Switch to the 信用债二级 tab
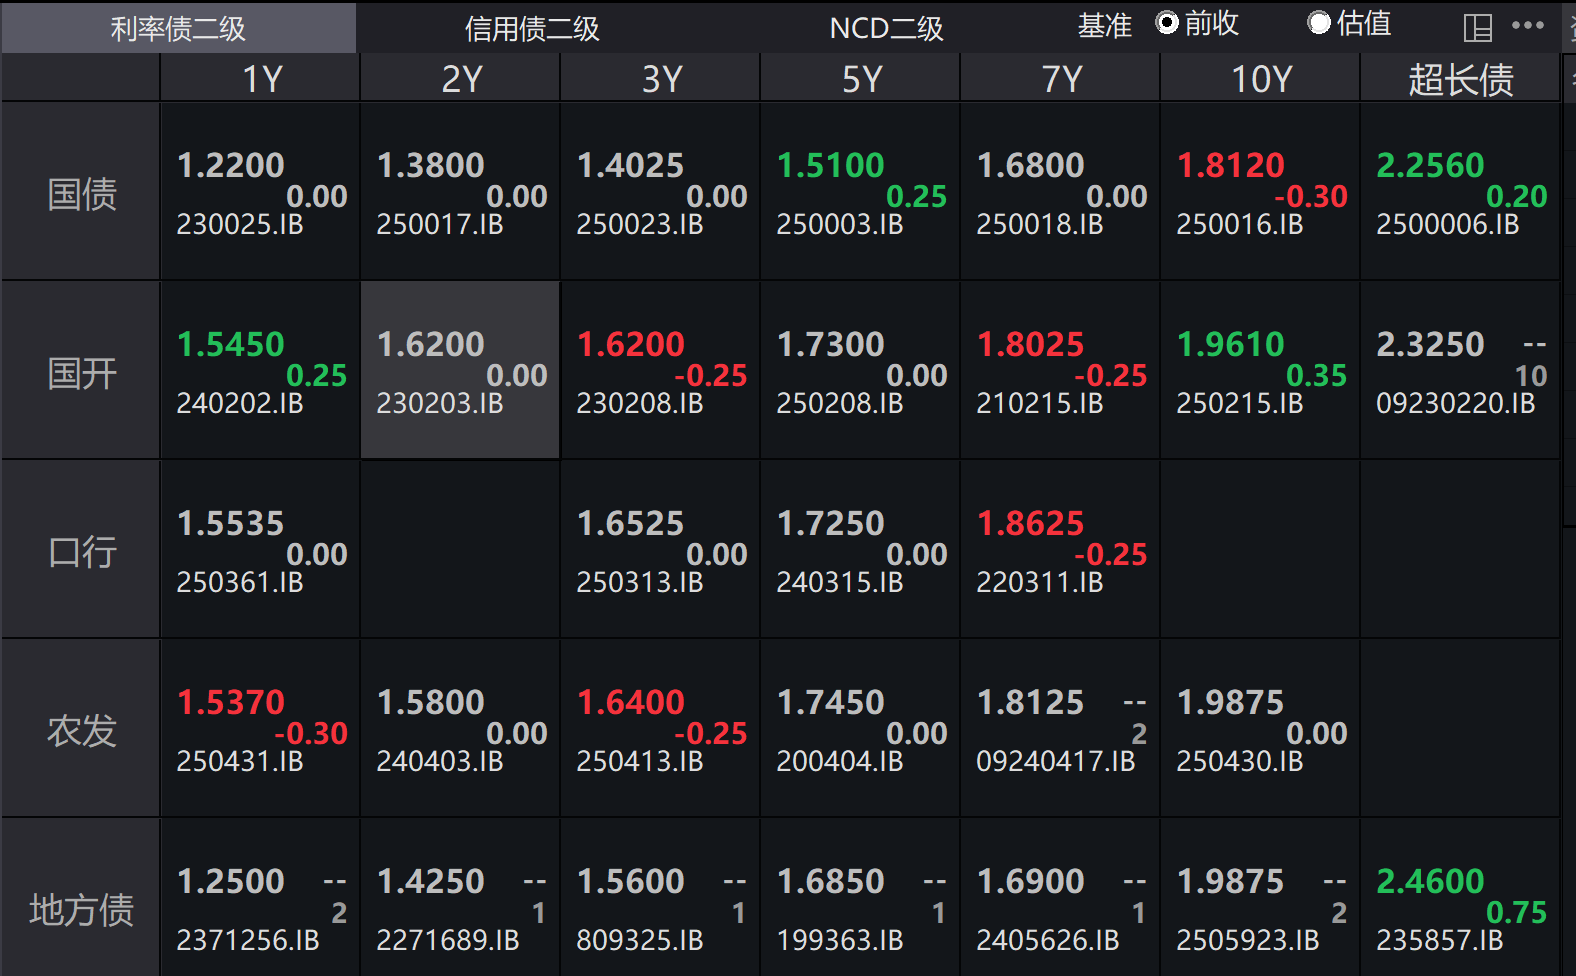1576x976 pixels. click(532, 28)
